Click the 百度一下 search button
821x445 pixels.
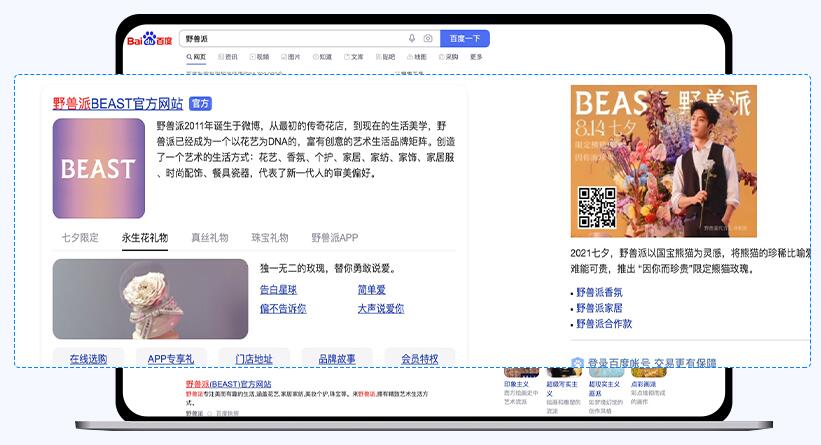pos(465,38)
